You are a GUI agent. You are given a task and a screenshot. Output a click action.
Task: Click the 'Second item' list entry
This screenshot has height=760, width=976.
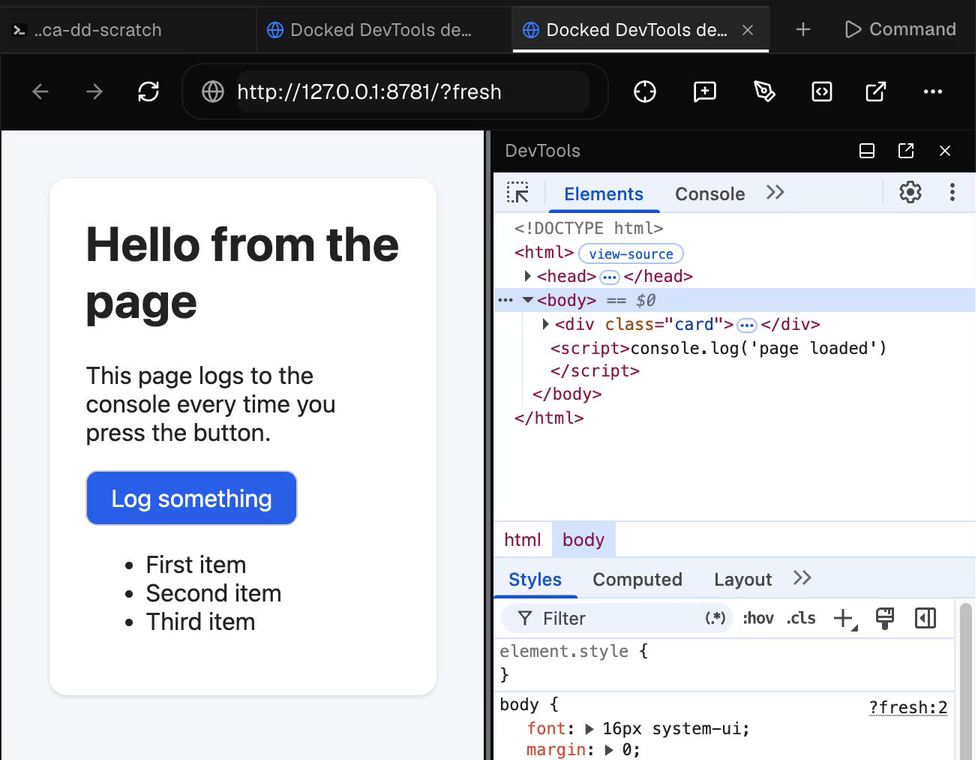pyautogui.click(x=214, y=593)
